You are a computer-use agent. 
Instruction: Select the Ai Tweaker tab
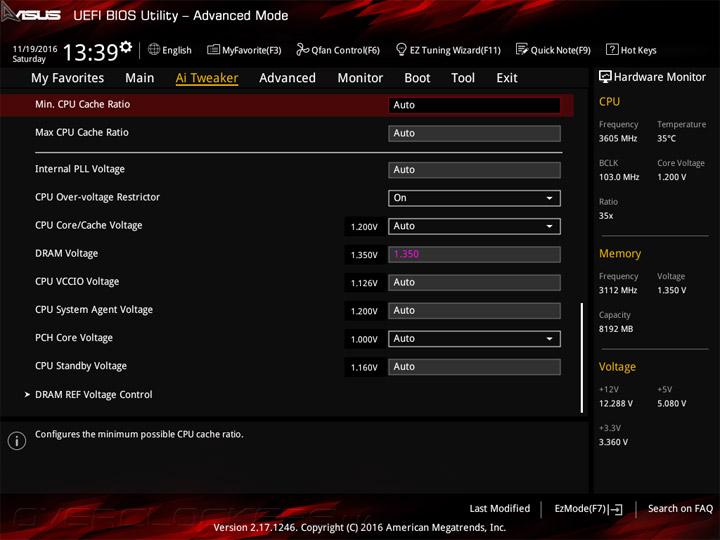point(207,78)
